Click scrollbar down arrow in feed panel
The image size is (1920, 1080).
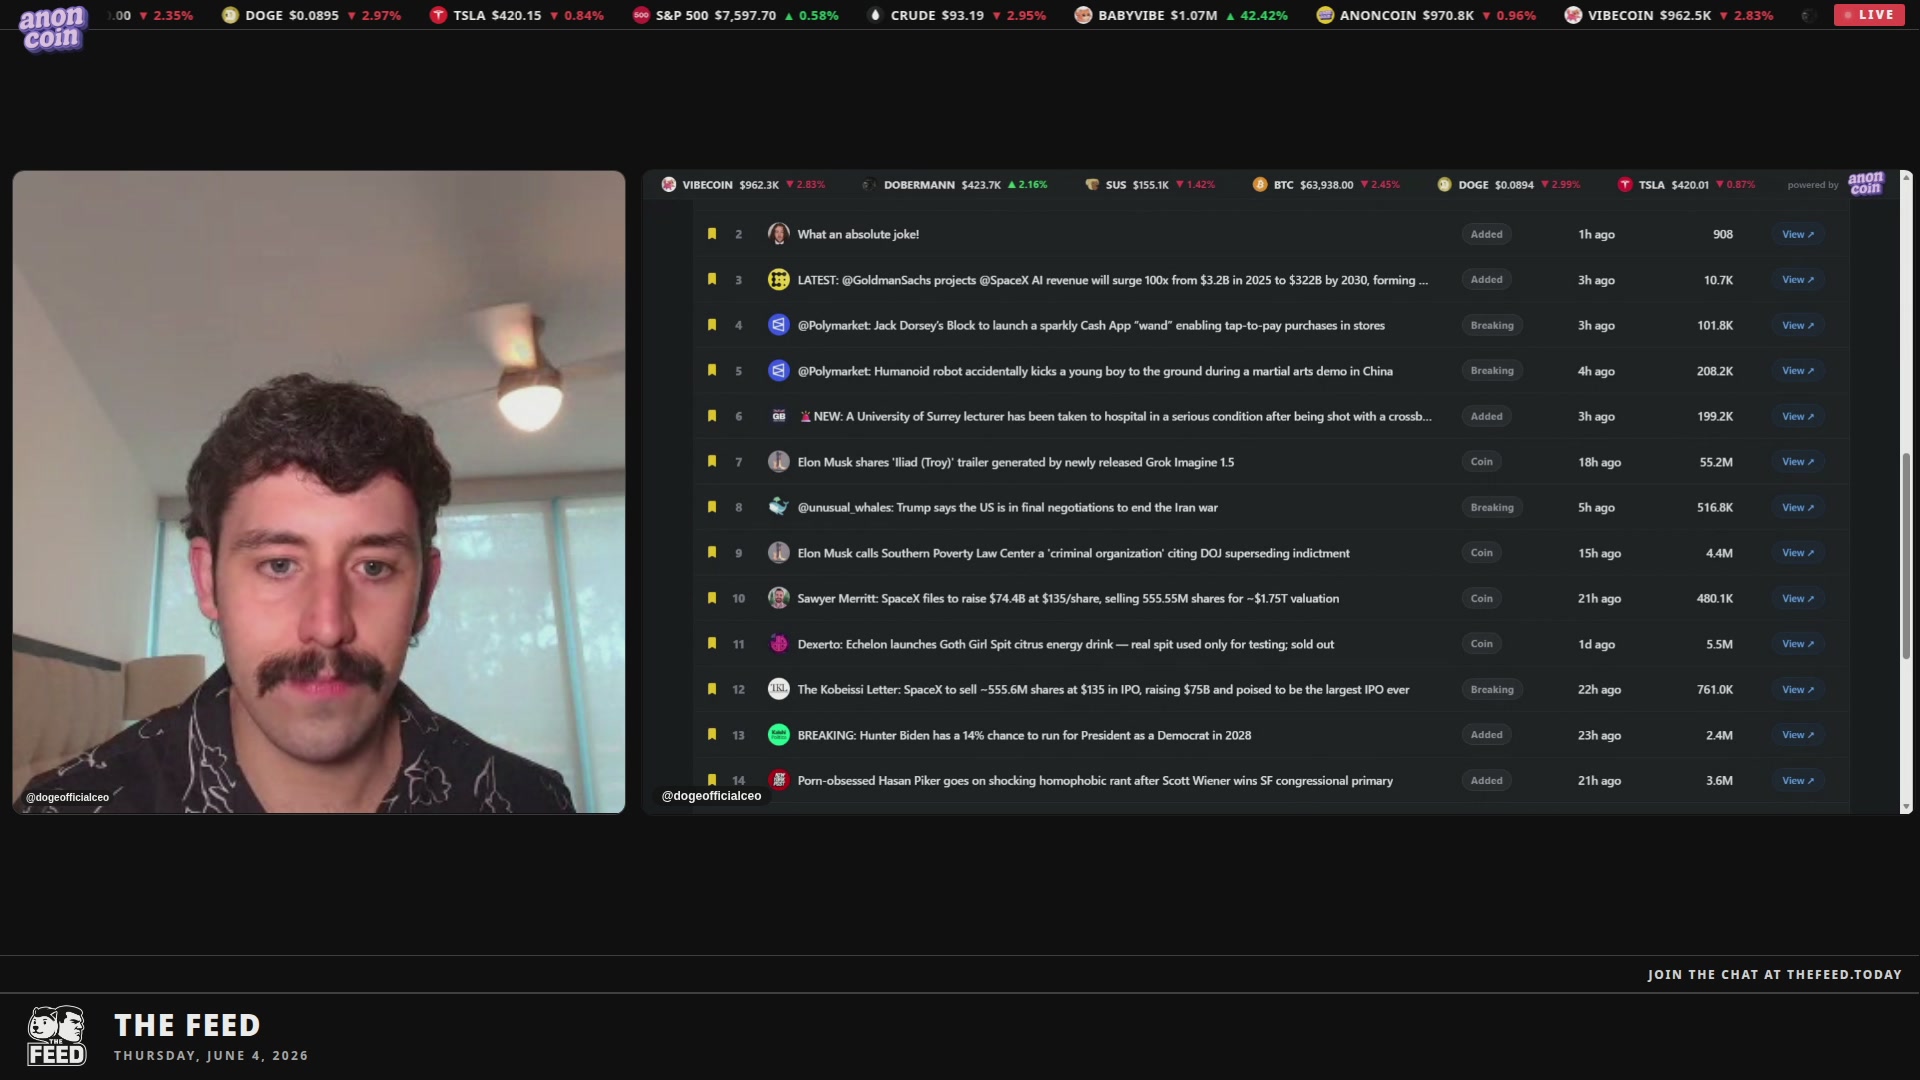pyautogui.click(x=1906, y=806)
